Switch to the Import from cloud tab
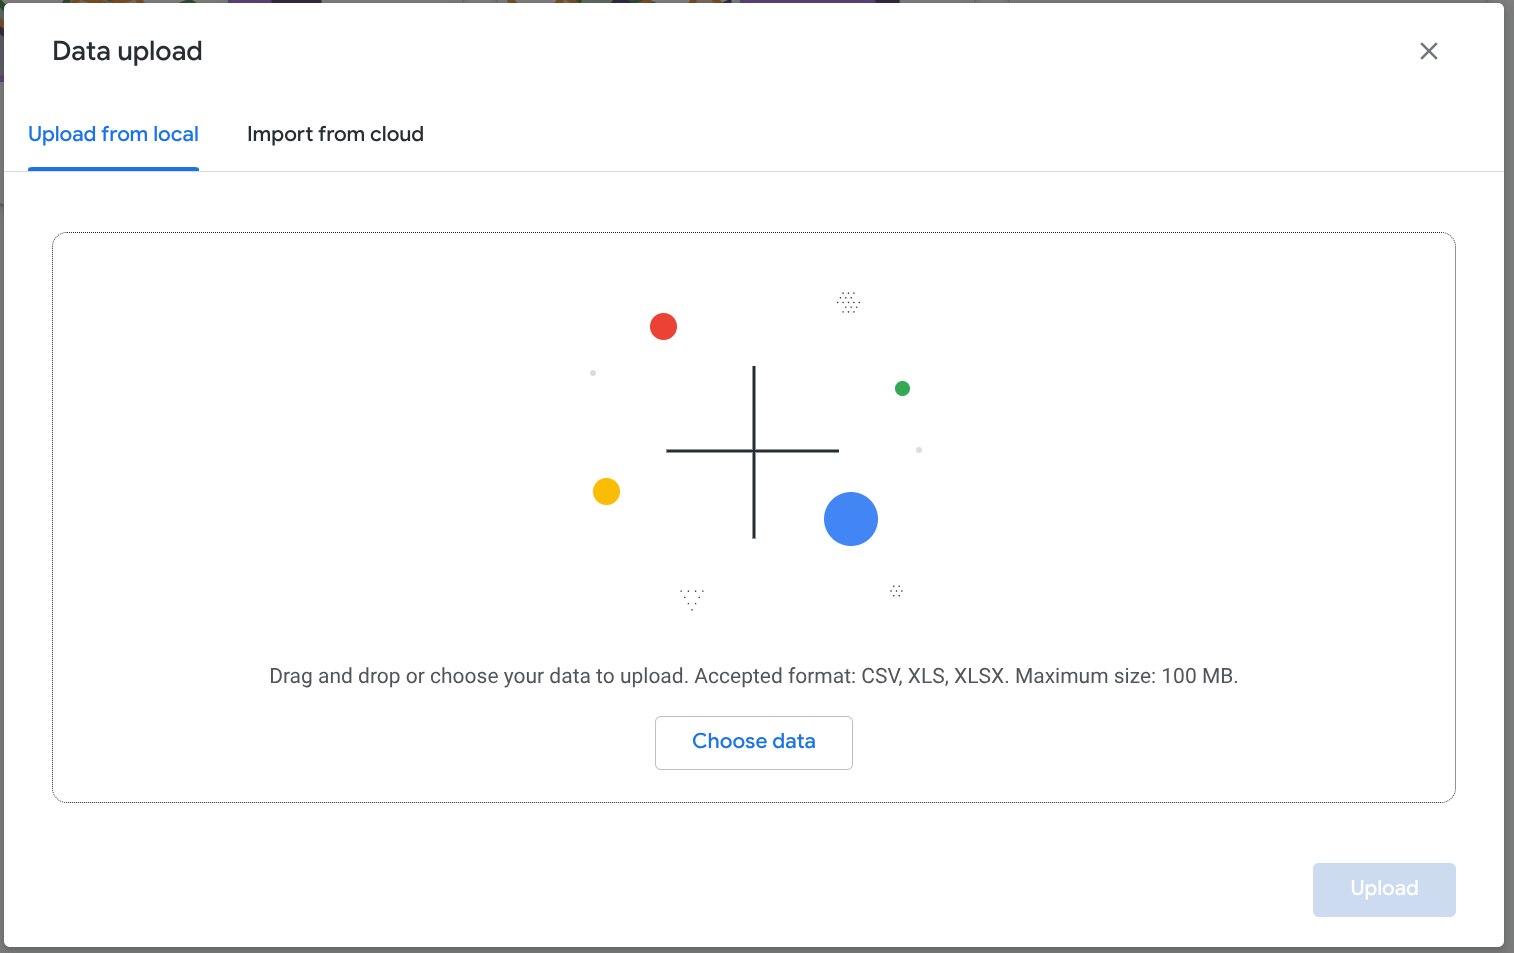 [335, 134]
